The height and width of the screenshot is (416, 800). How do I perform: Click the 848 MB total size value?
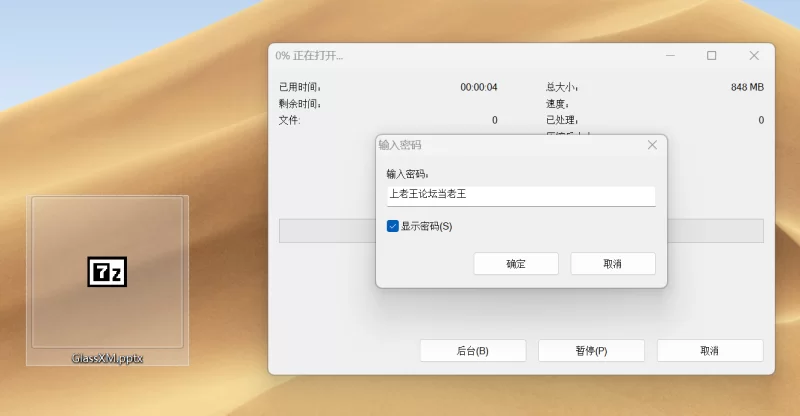747,87
